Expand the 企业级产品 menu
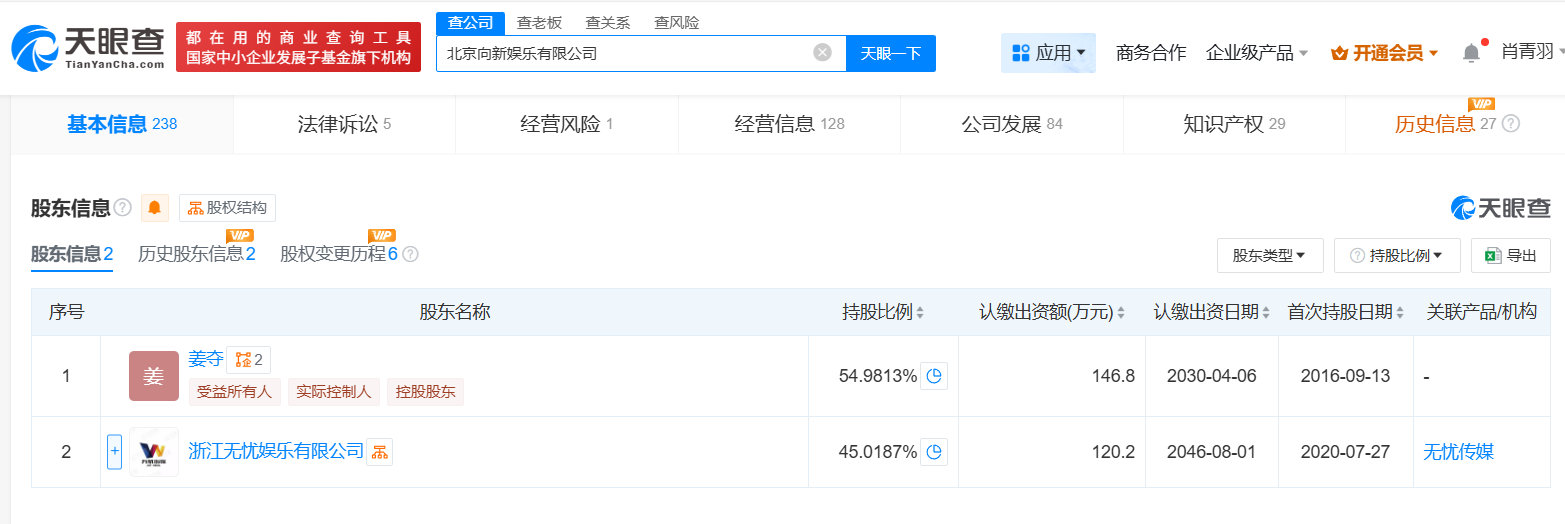Viewport: 1565px width, 524px height. [1257, 53]
